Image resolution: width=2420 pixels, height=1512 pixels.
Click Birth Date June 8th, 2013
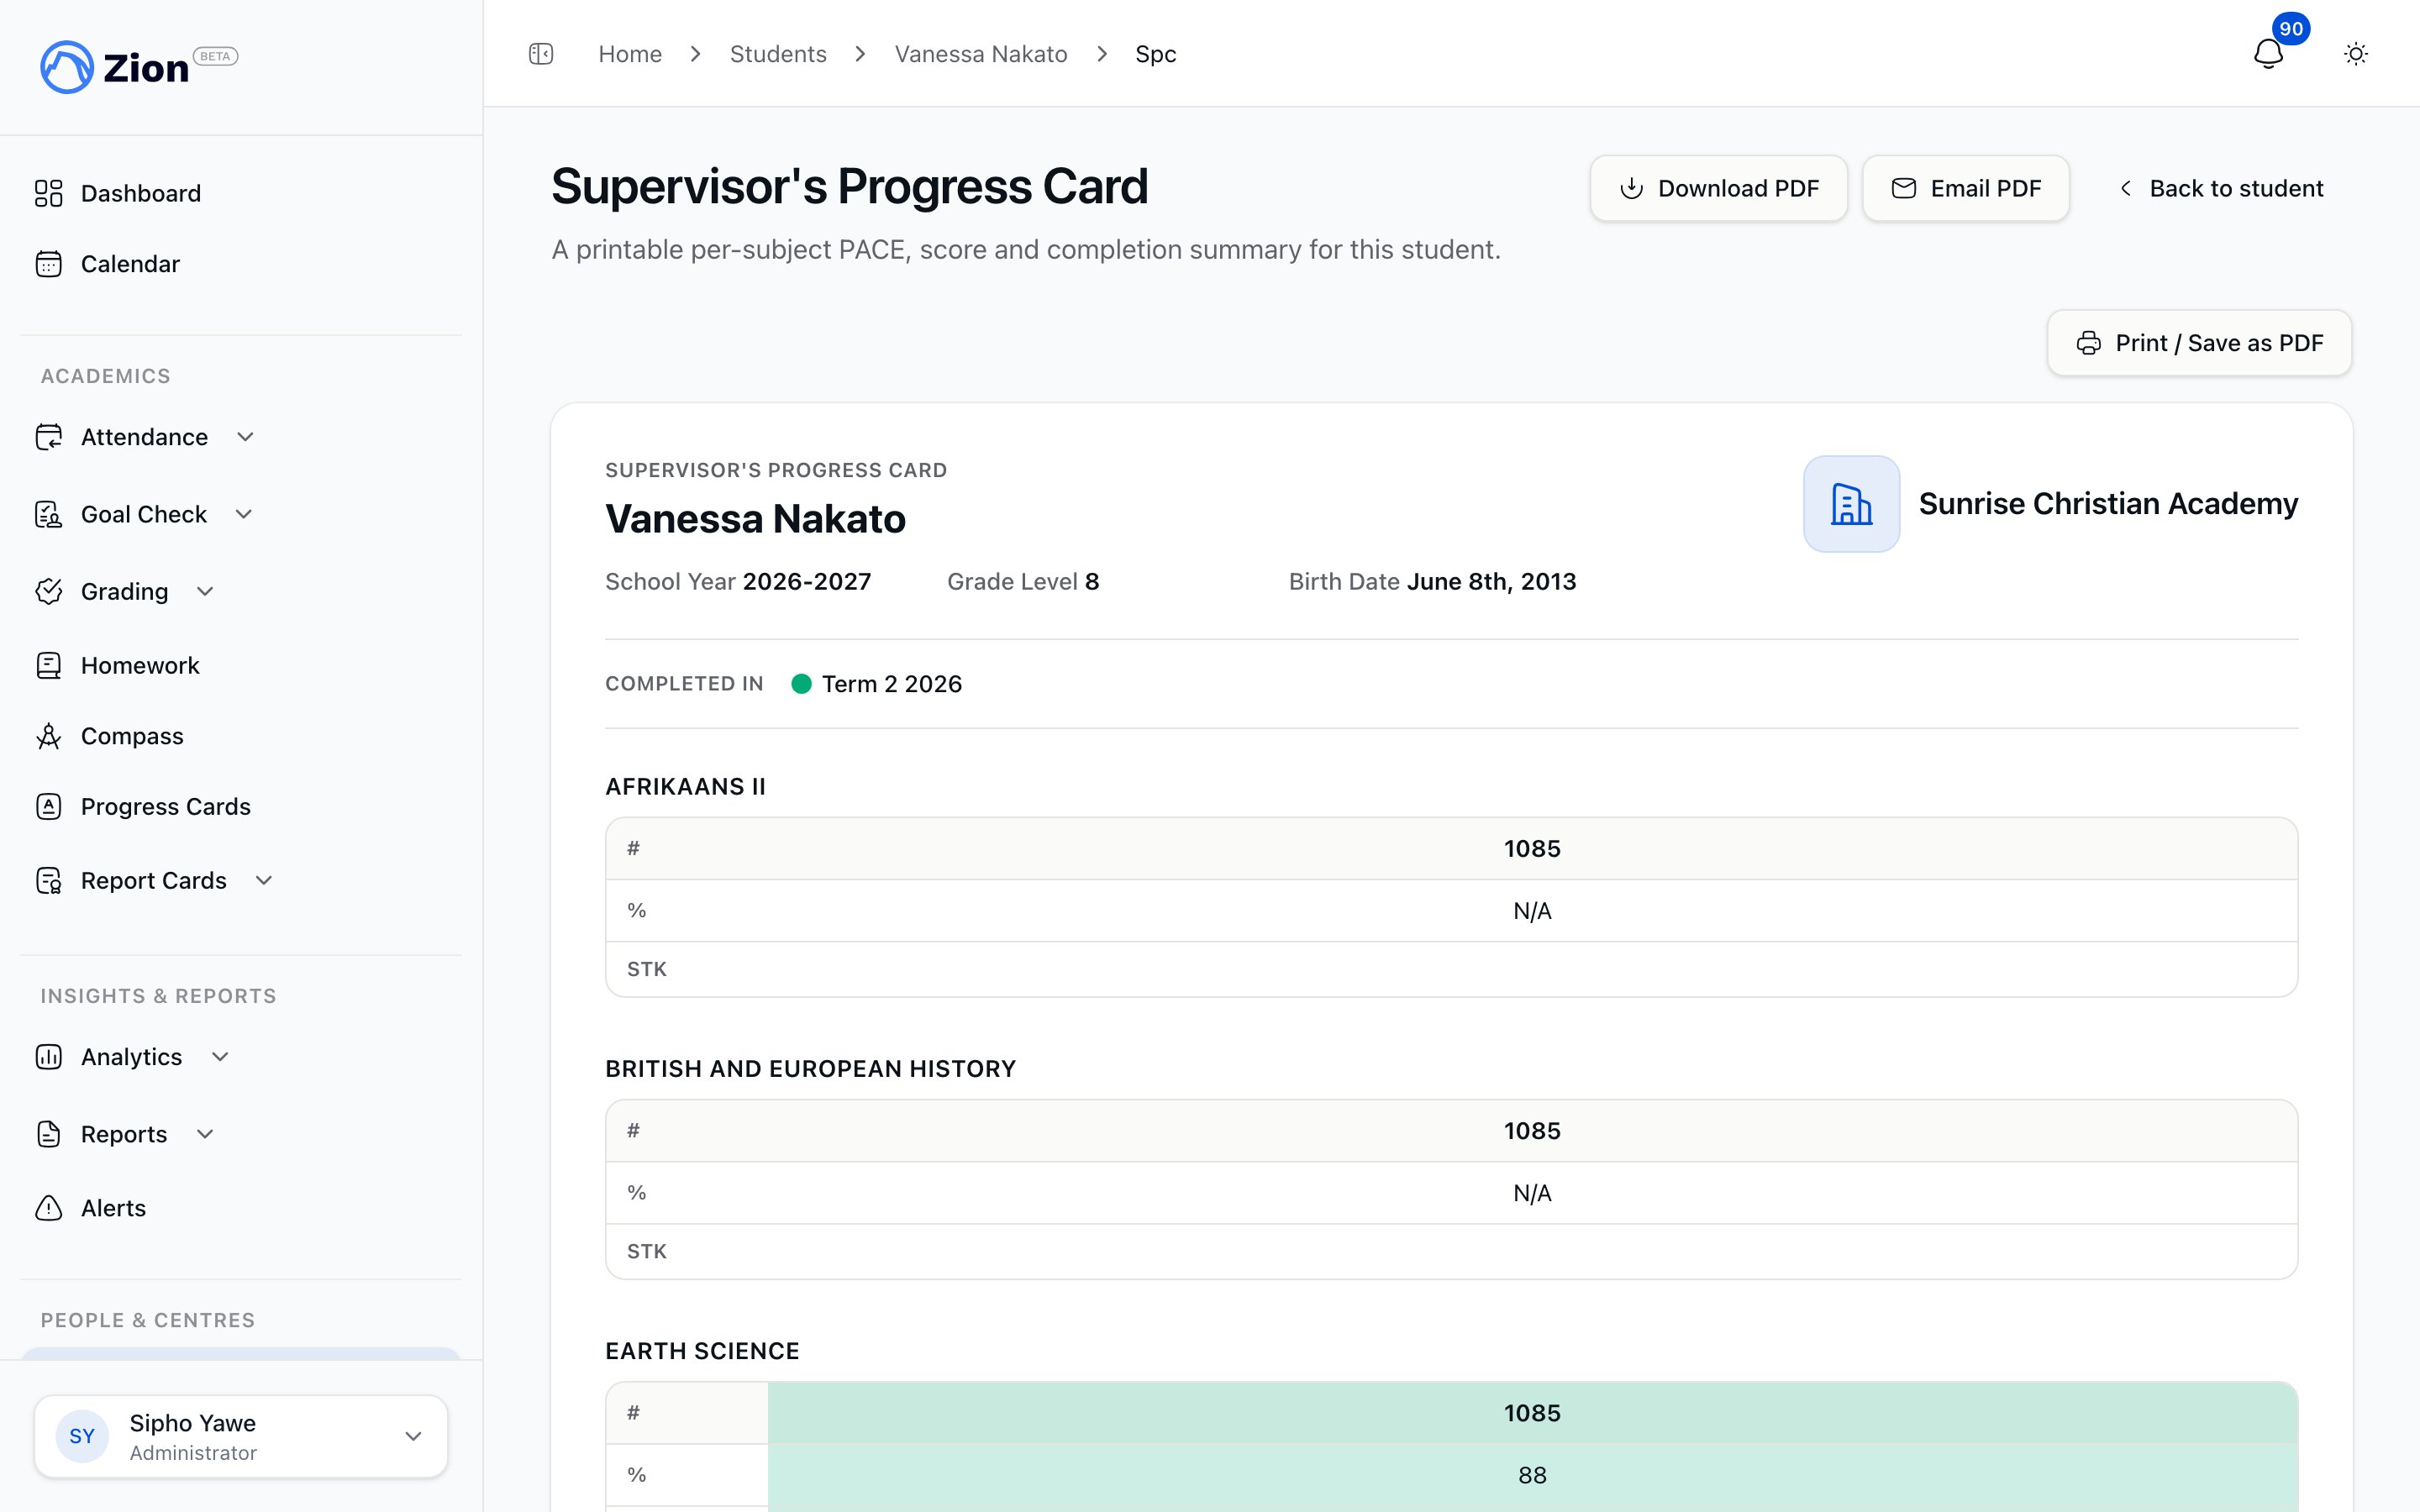point(1432,582)
